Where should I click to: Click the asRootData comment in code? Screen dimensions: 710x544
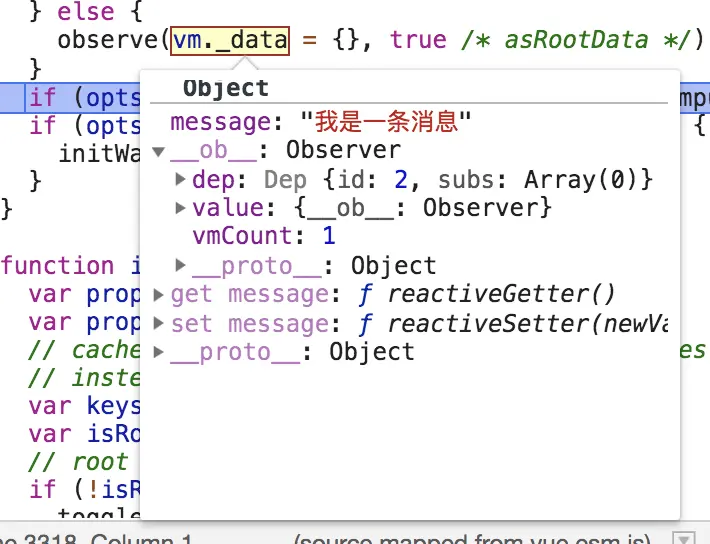point(576,40)
